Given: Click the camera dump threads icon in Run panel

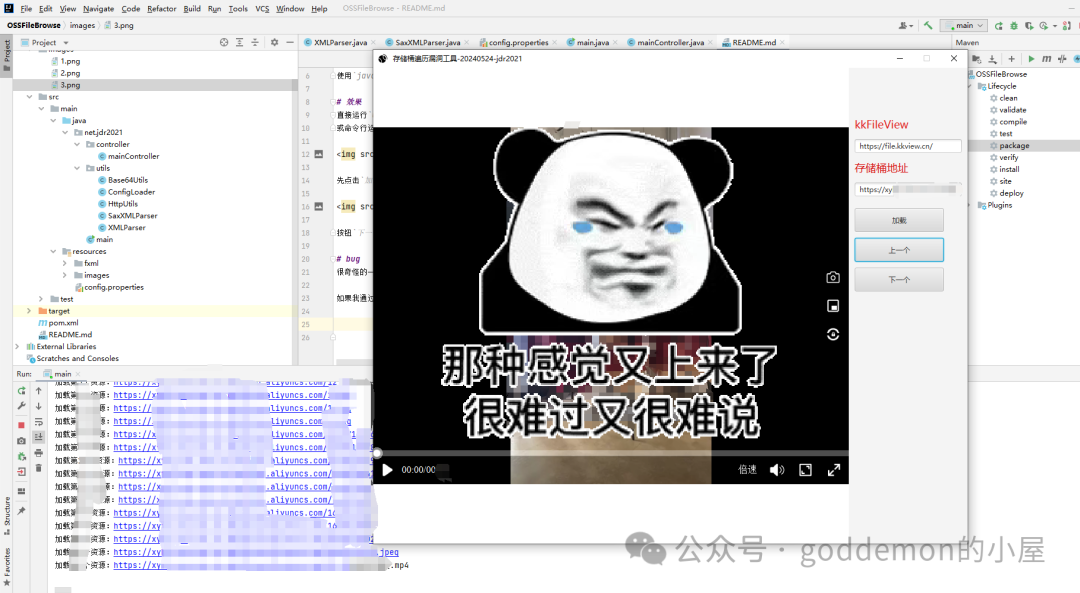Looking at the screenshot, I should (x=21, y=441).
